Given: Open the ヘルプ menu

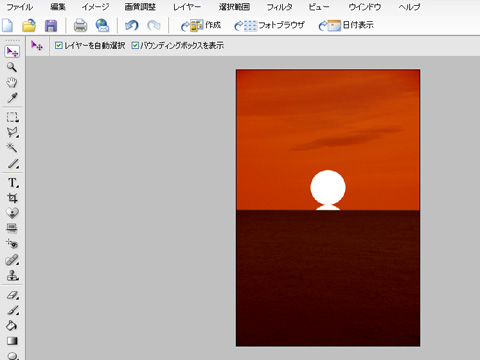Looking at the screenshot, I should click(409, 7).
